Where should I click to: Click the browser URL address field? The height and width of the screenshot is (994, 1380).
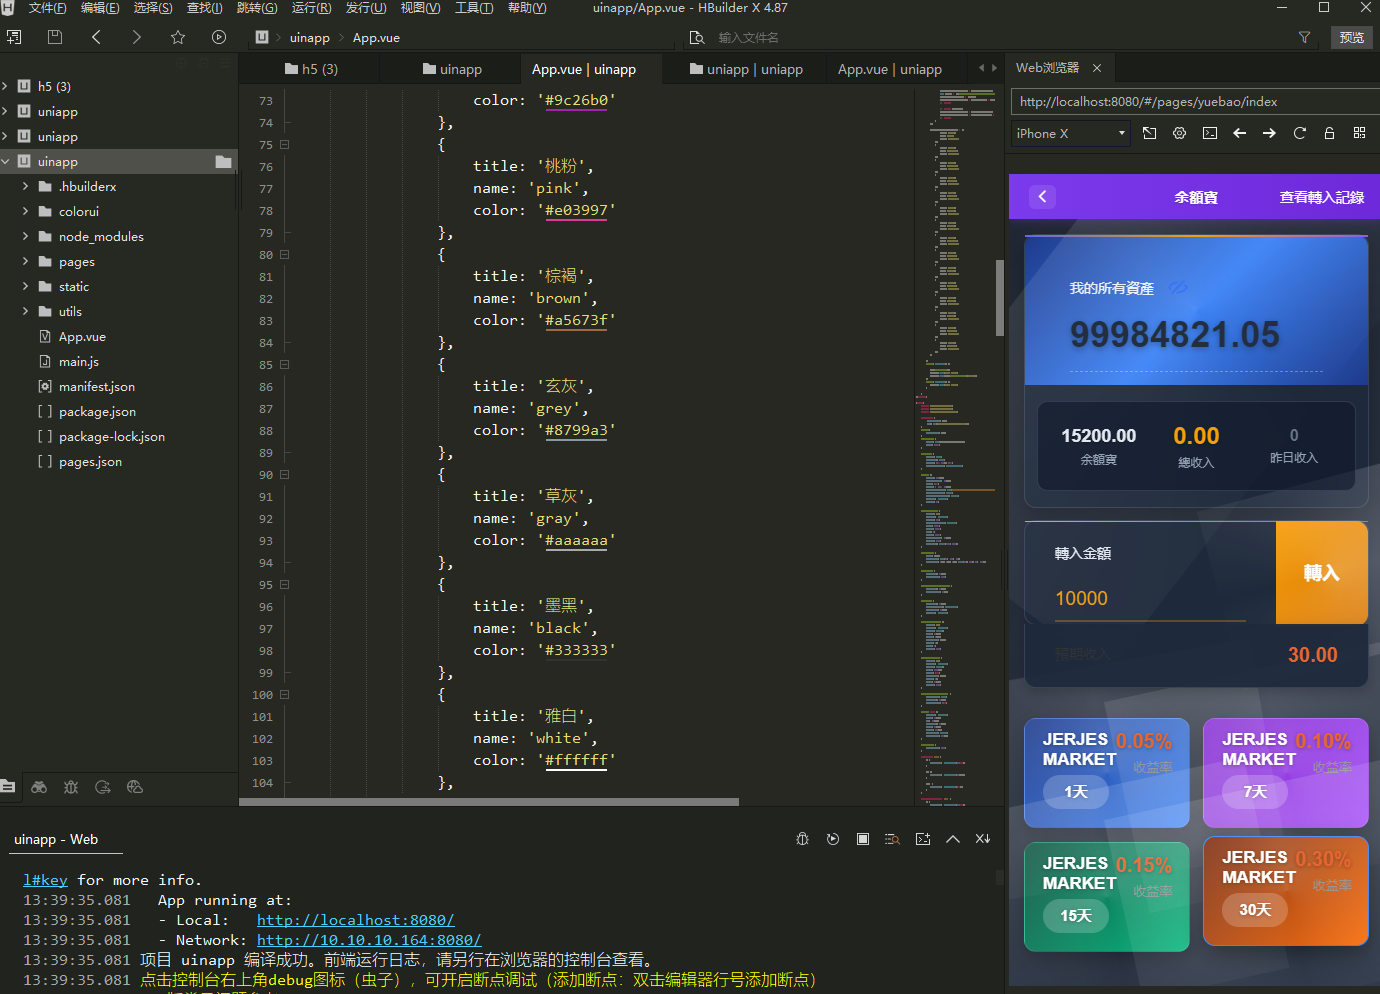[1194, 102]
